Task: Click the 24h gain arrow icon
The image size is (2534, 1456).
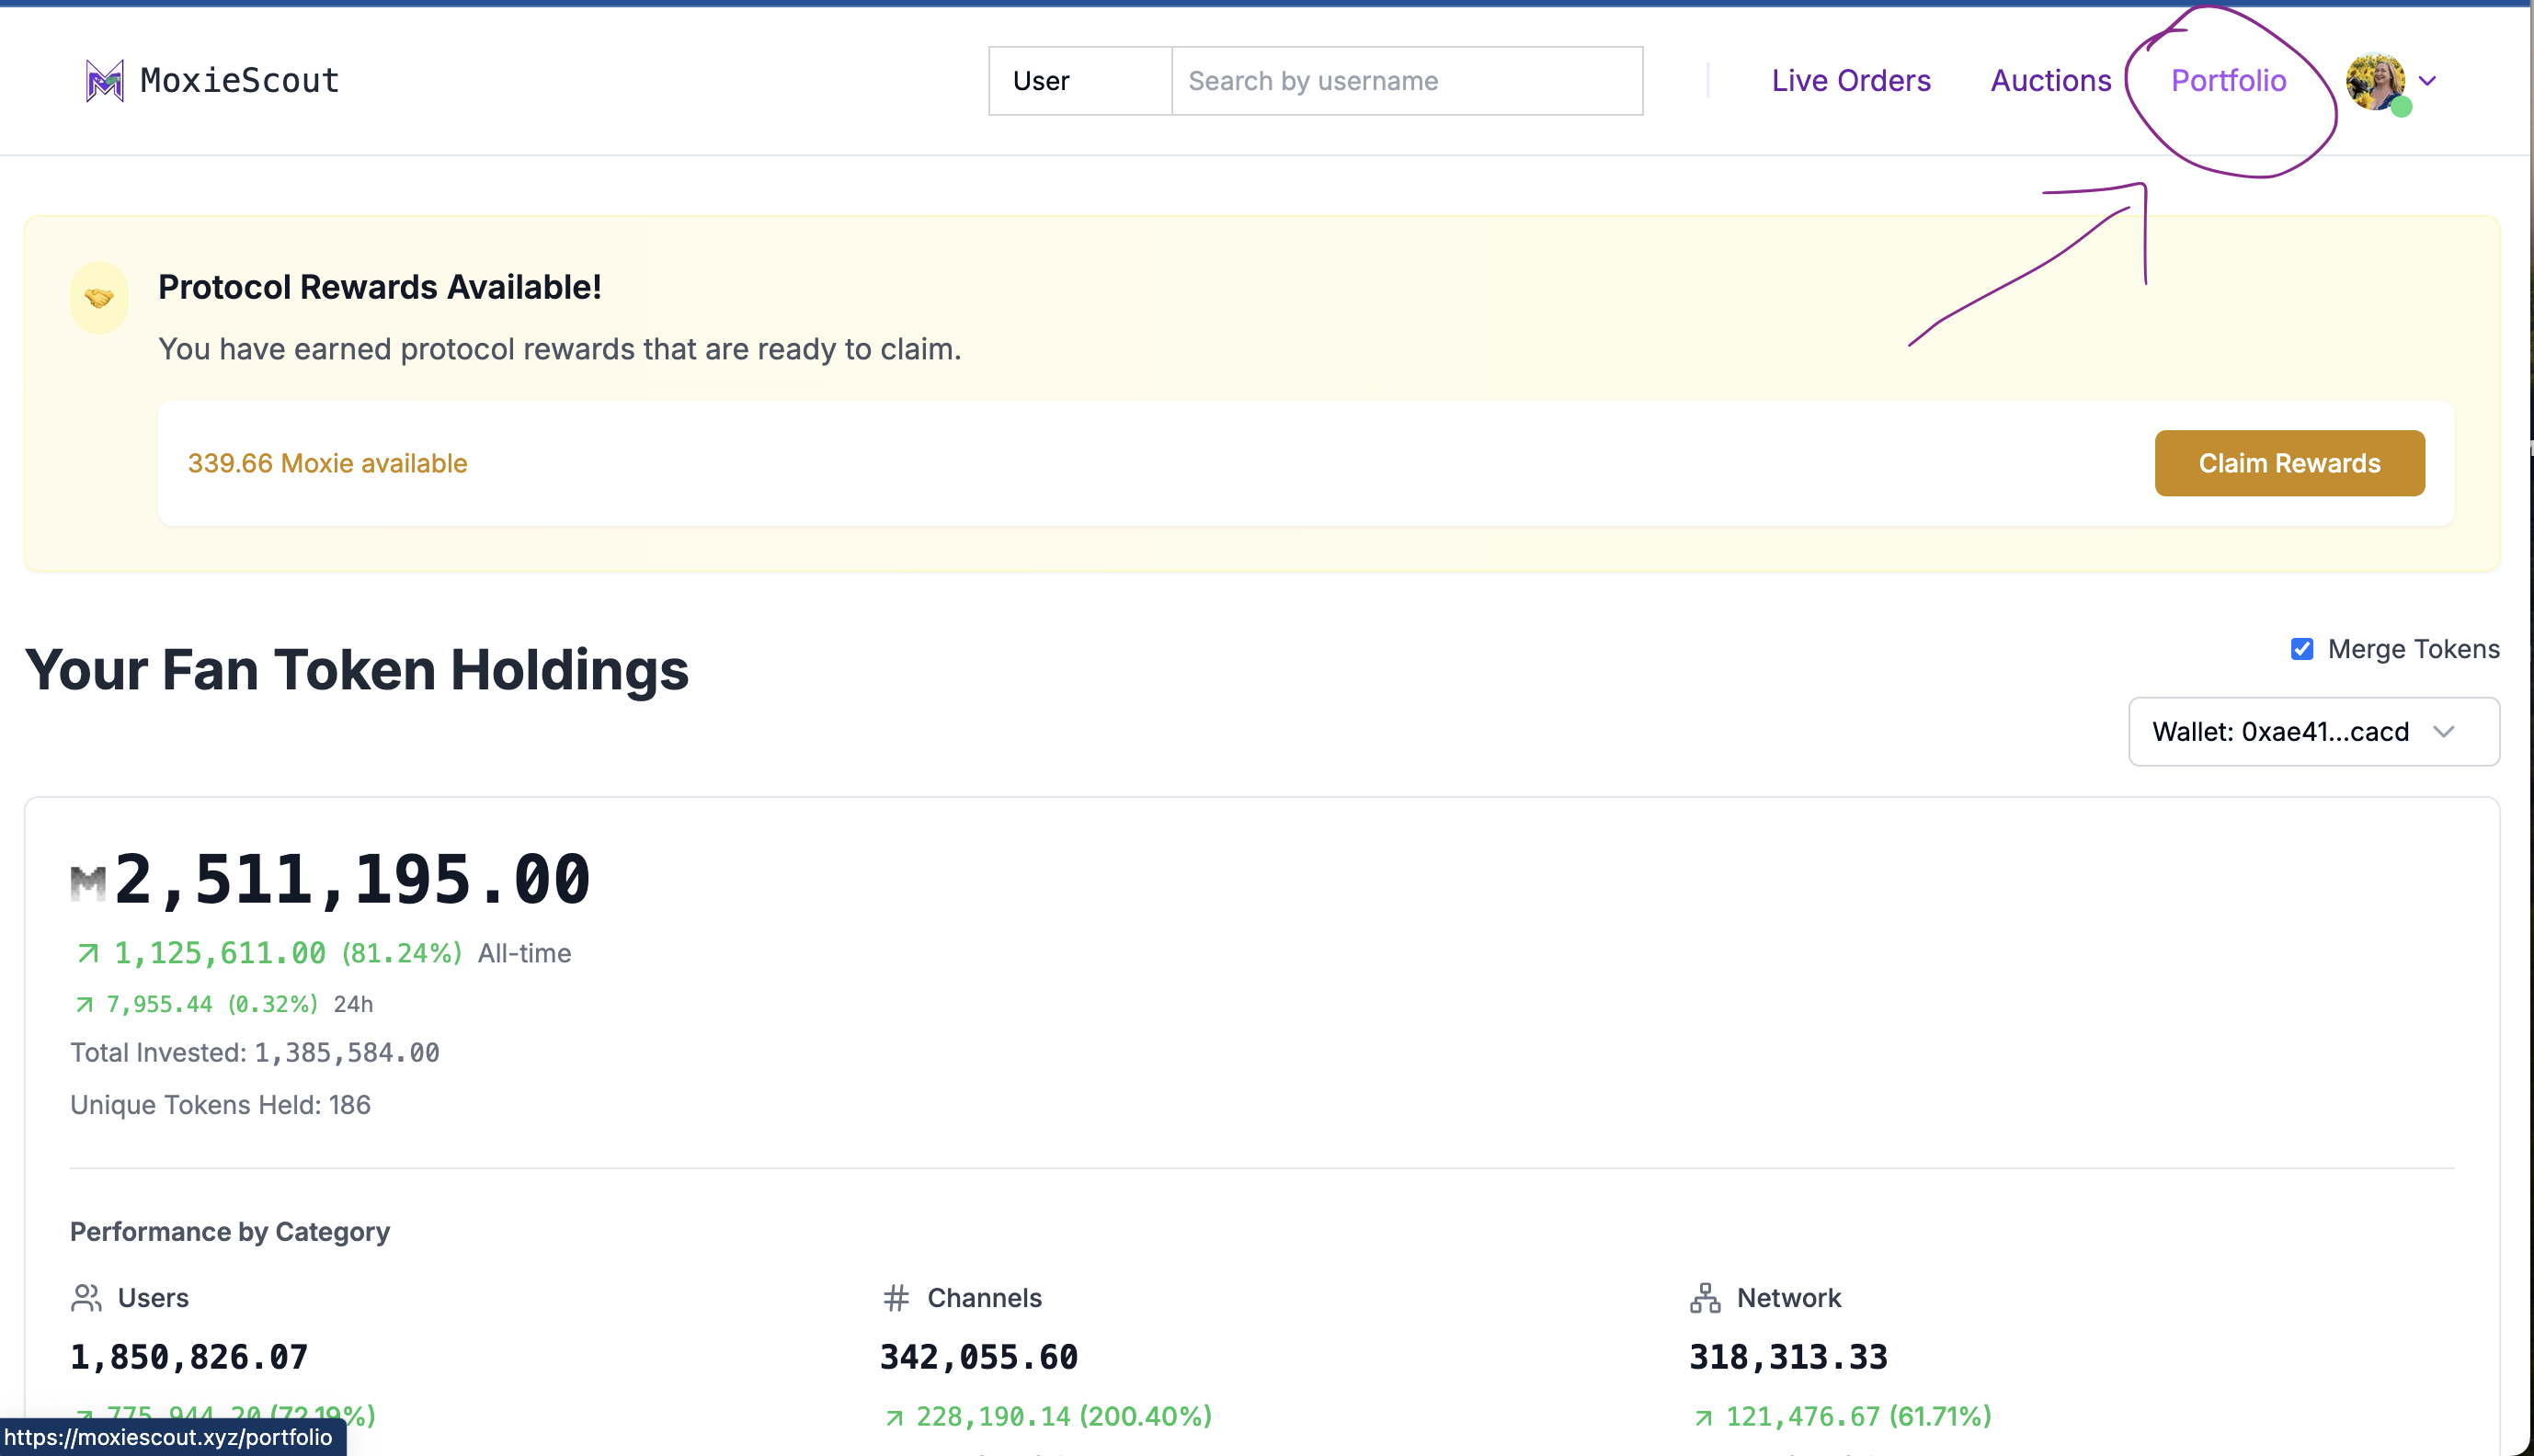Action: [84, 1004]
